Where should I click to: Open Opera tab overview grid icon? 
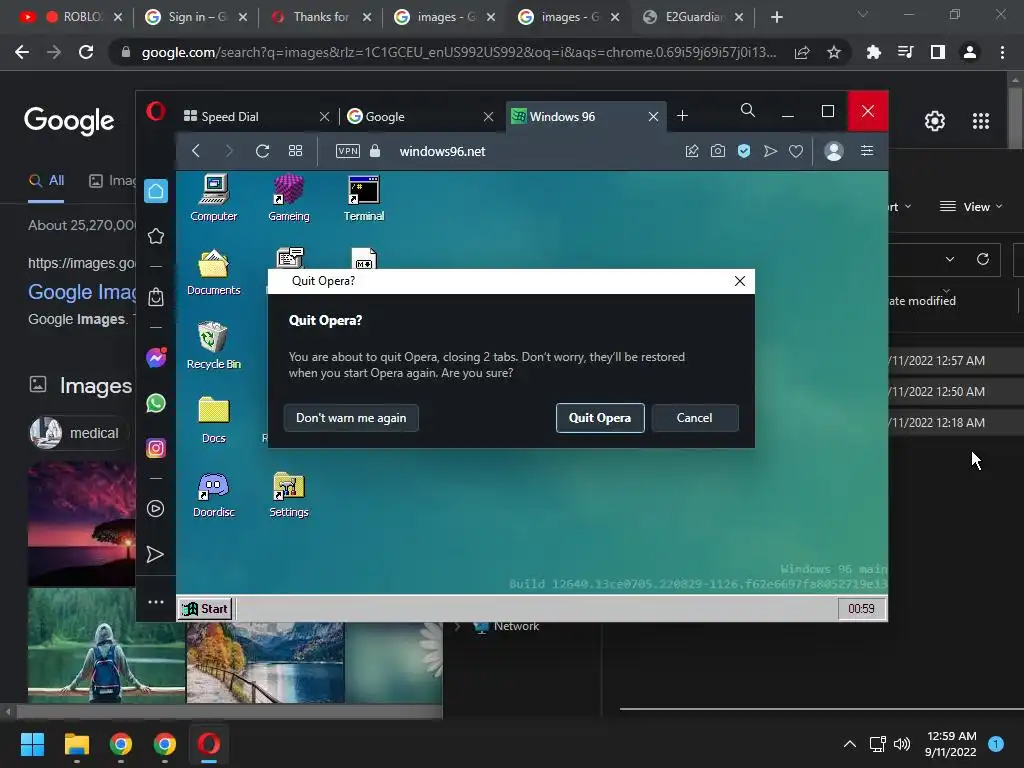tap(295, 151)
